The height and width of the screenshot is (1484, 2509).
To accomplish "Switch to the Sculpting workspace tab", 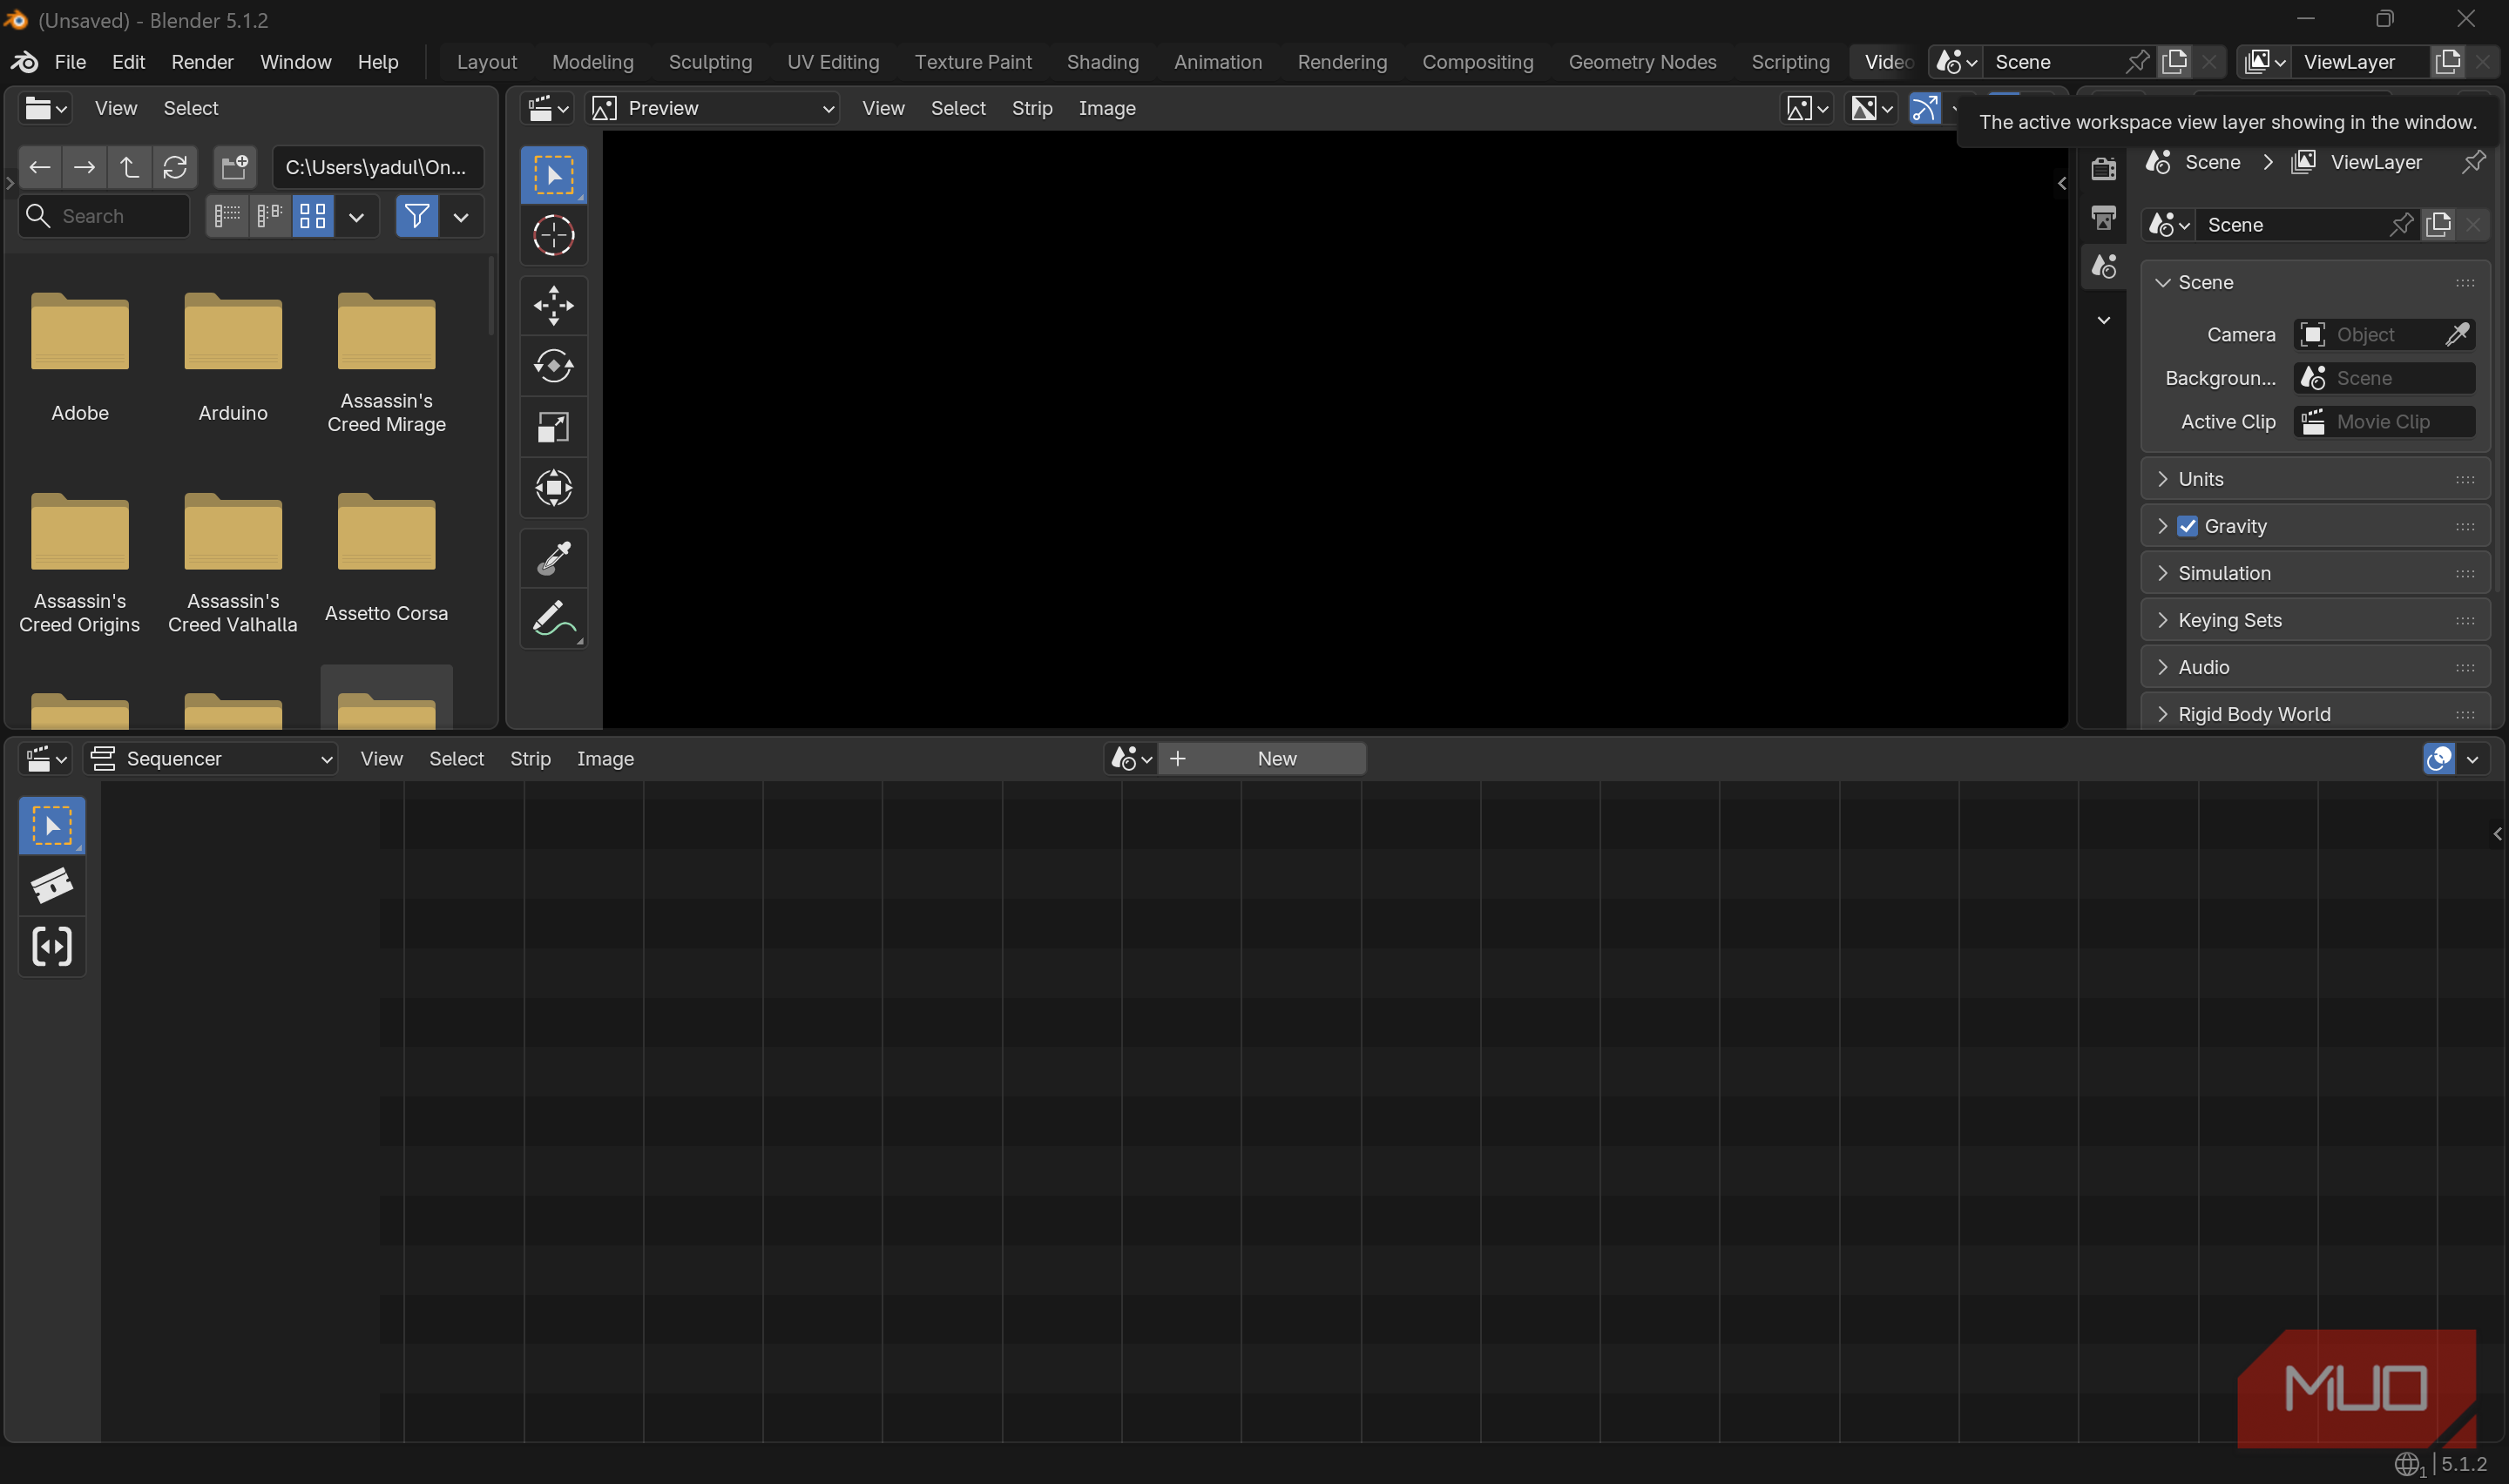I will (710, 62).
